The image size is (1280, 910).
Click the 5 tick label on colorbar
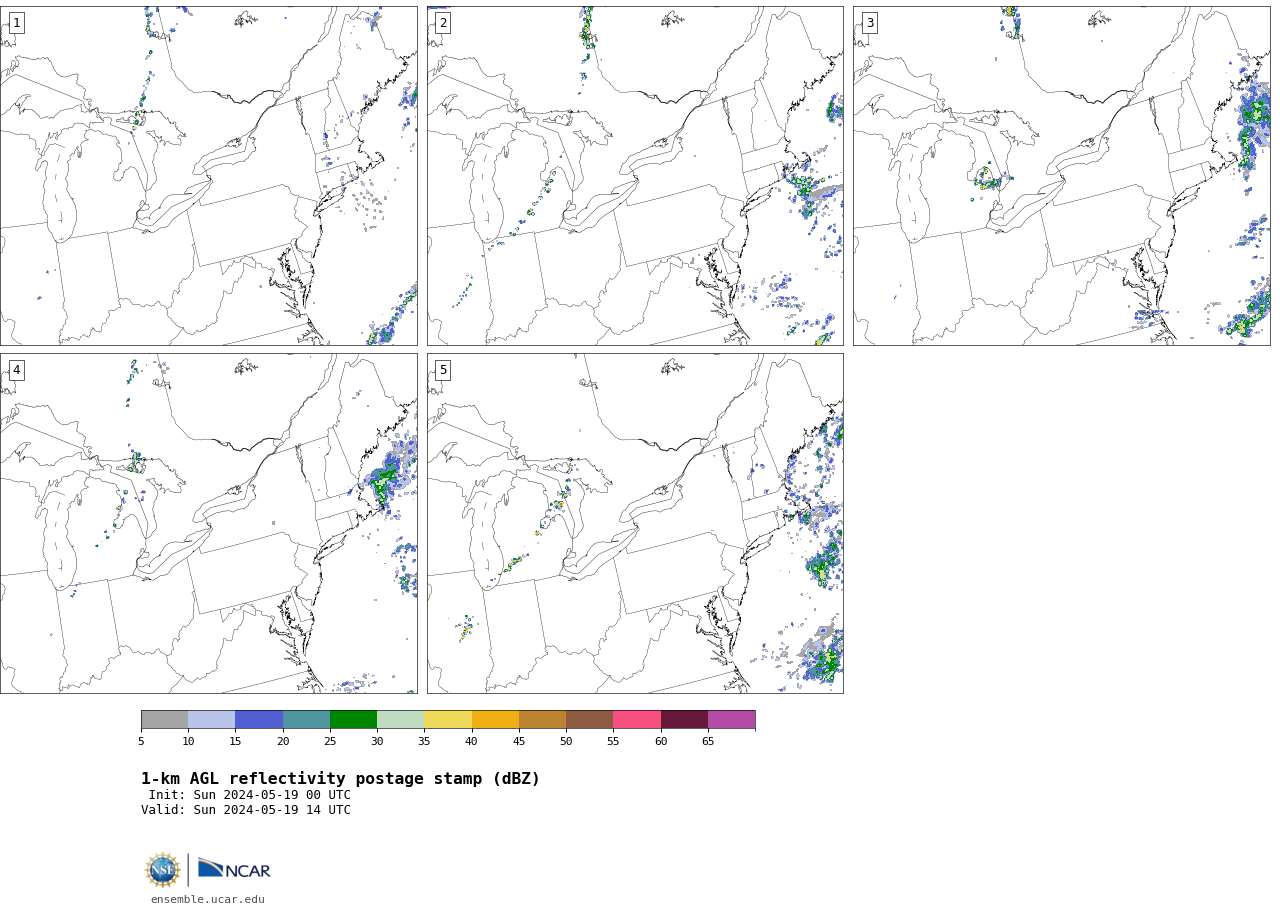click(141, 741)
